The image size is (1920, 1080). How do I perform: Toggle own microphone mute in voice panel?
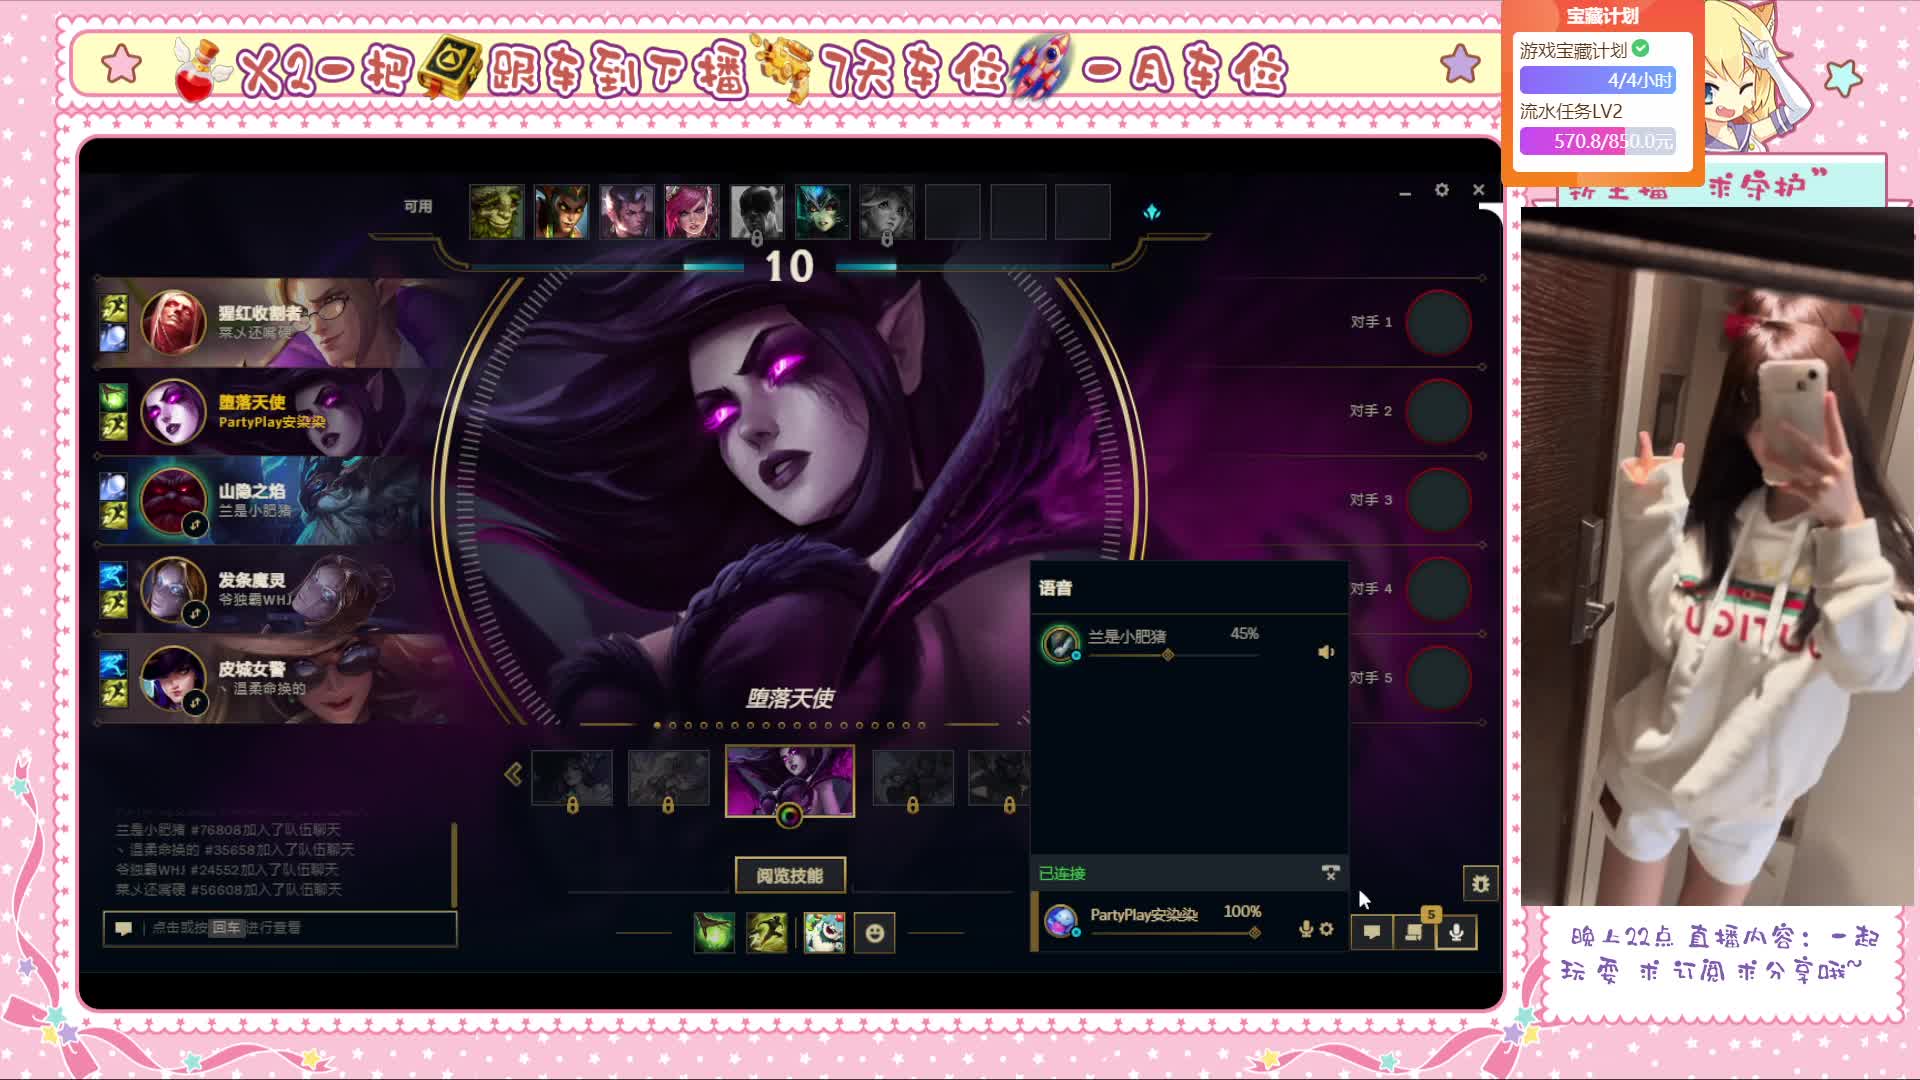tap(1305, 929)
